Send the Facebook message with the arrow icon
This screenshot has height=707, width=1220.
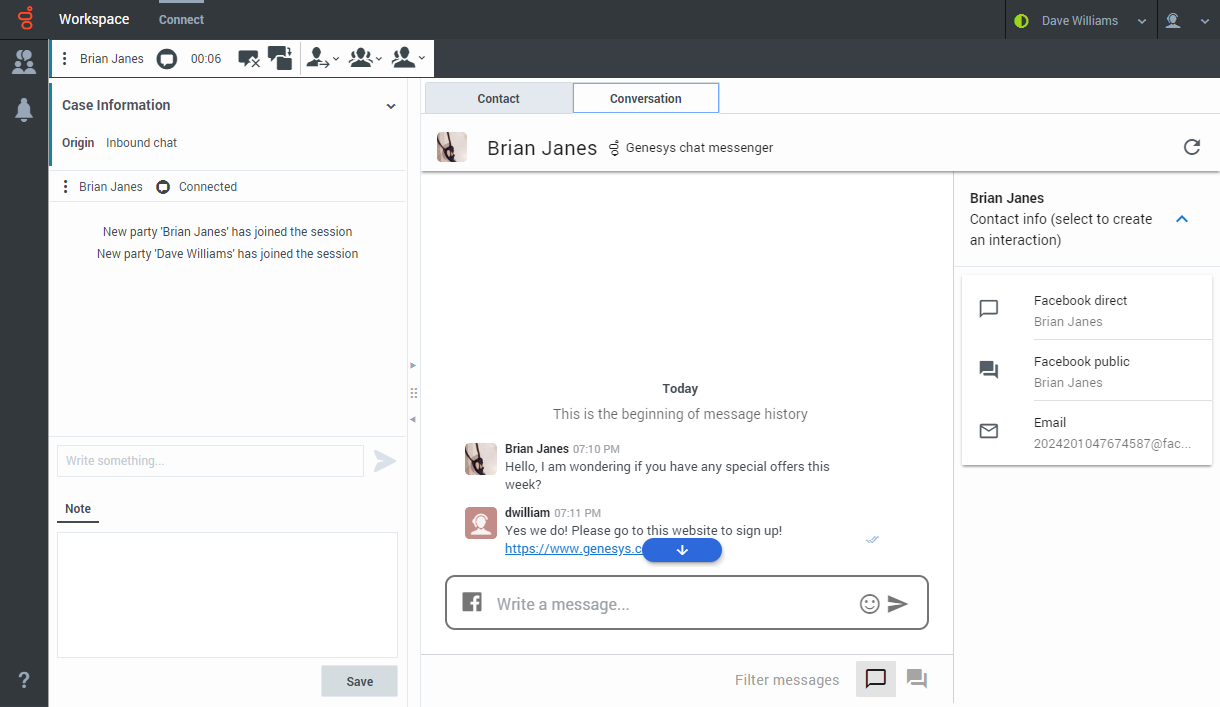pos(898,604)
